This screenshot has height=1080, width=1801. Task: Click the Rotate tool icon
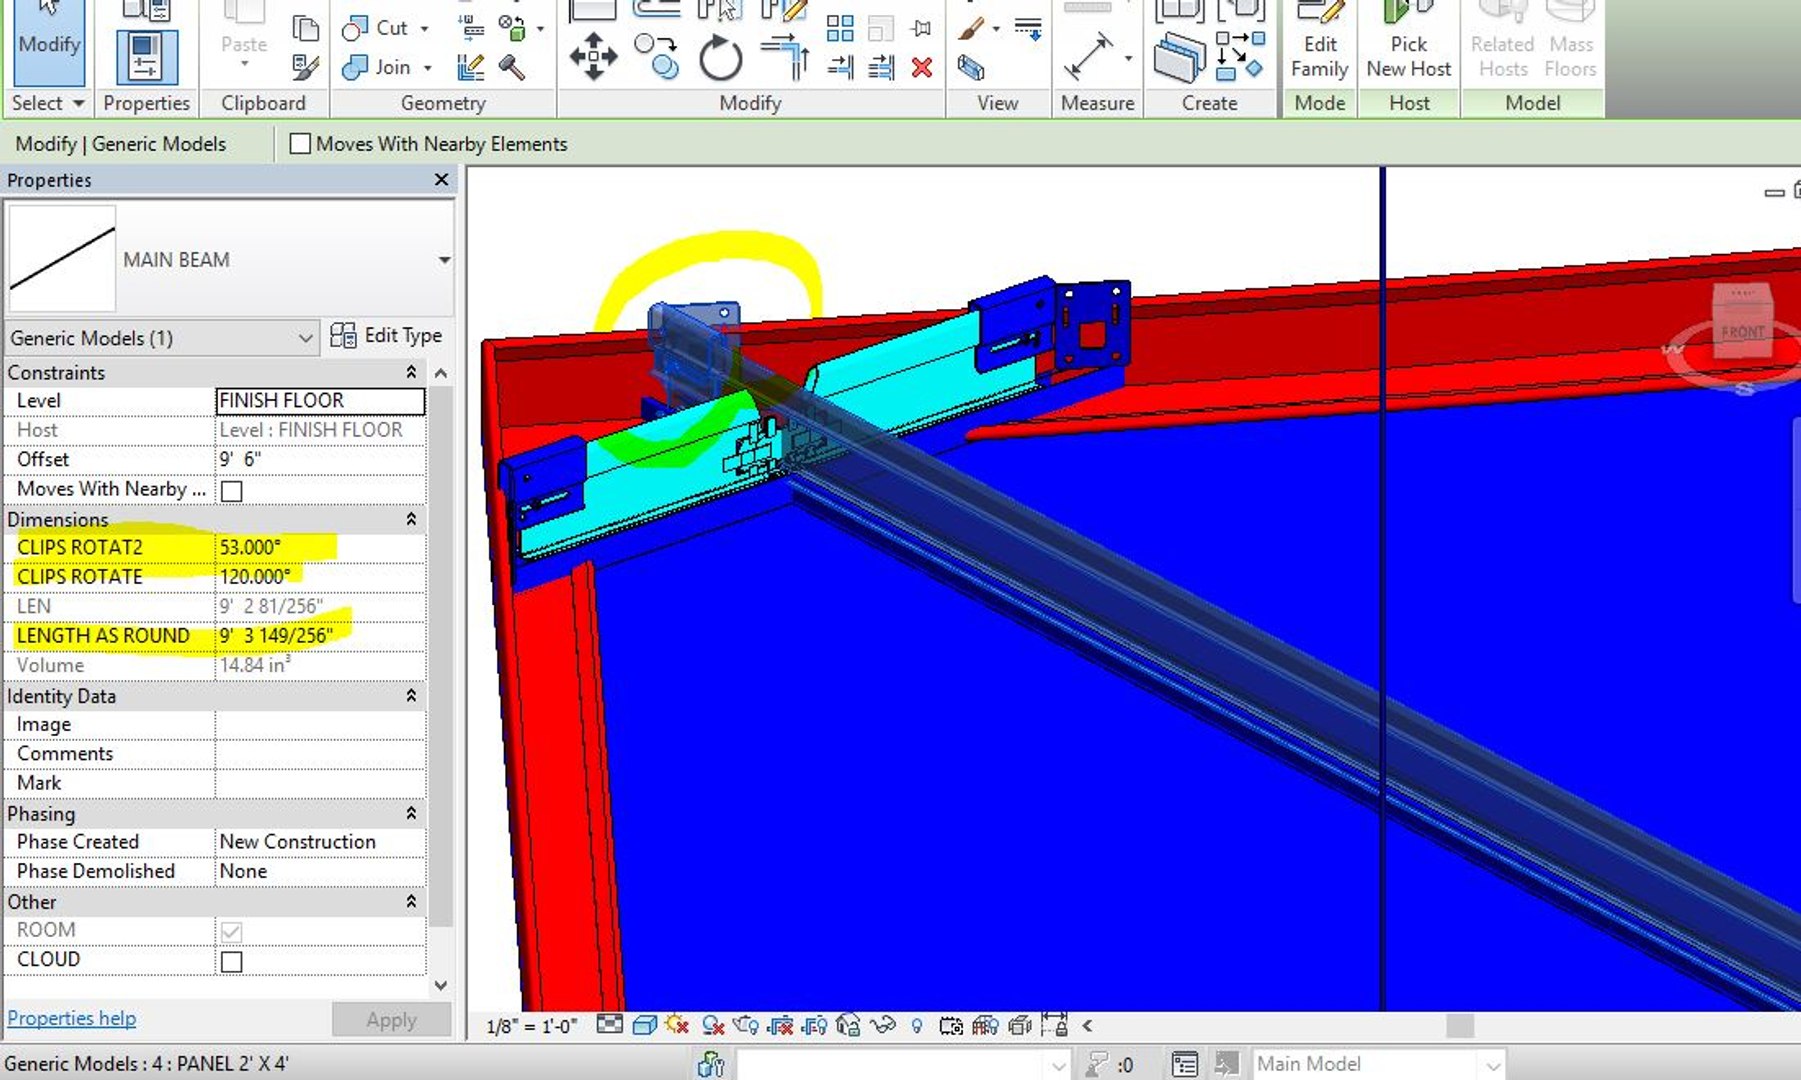pos(720,58)
